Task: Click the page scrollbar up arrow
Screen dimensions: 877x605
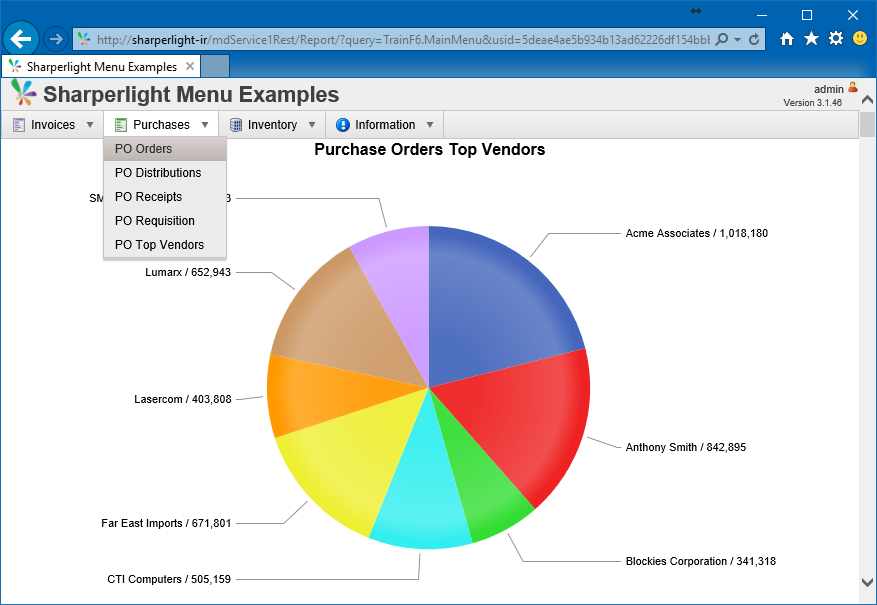Action: (867, 100)
